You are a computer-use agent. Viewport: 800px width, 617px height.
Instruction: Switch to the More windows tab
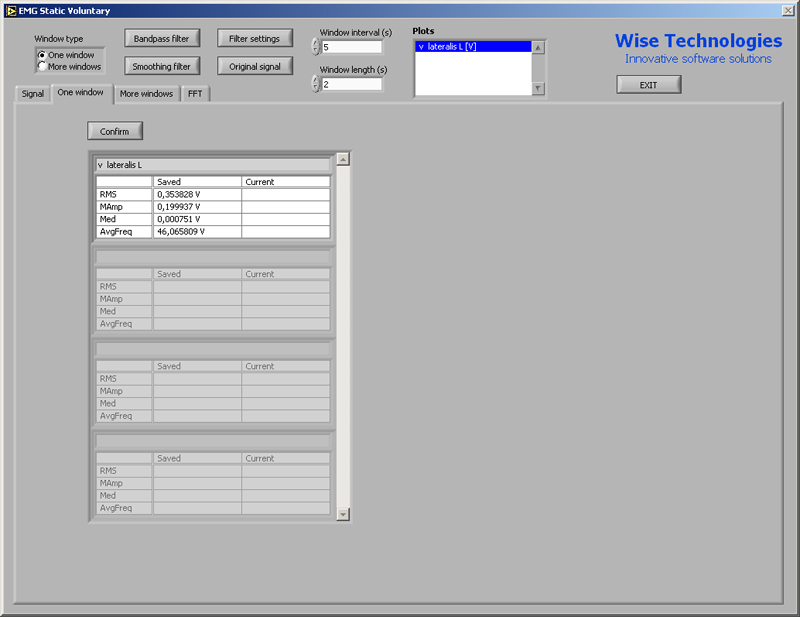(x=146, y=93)
